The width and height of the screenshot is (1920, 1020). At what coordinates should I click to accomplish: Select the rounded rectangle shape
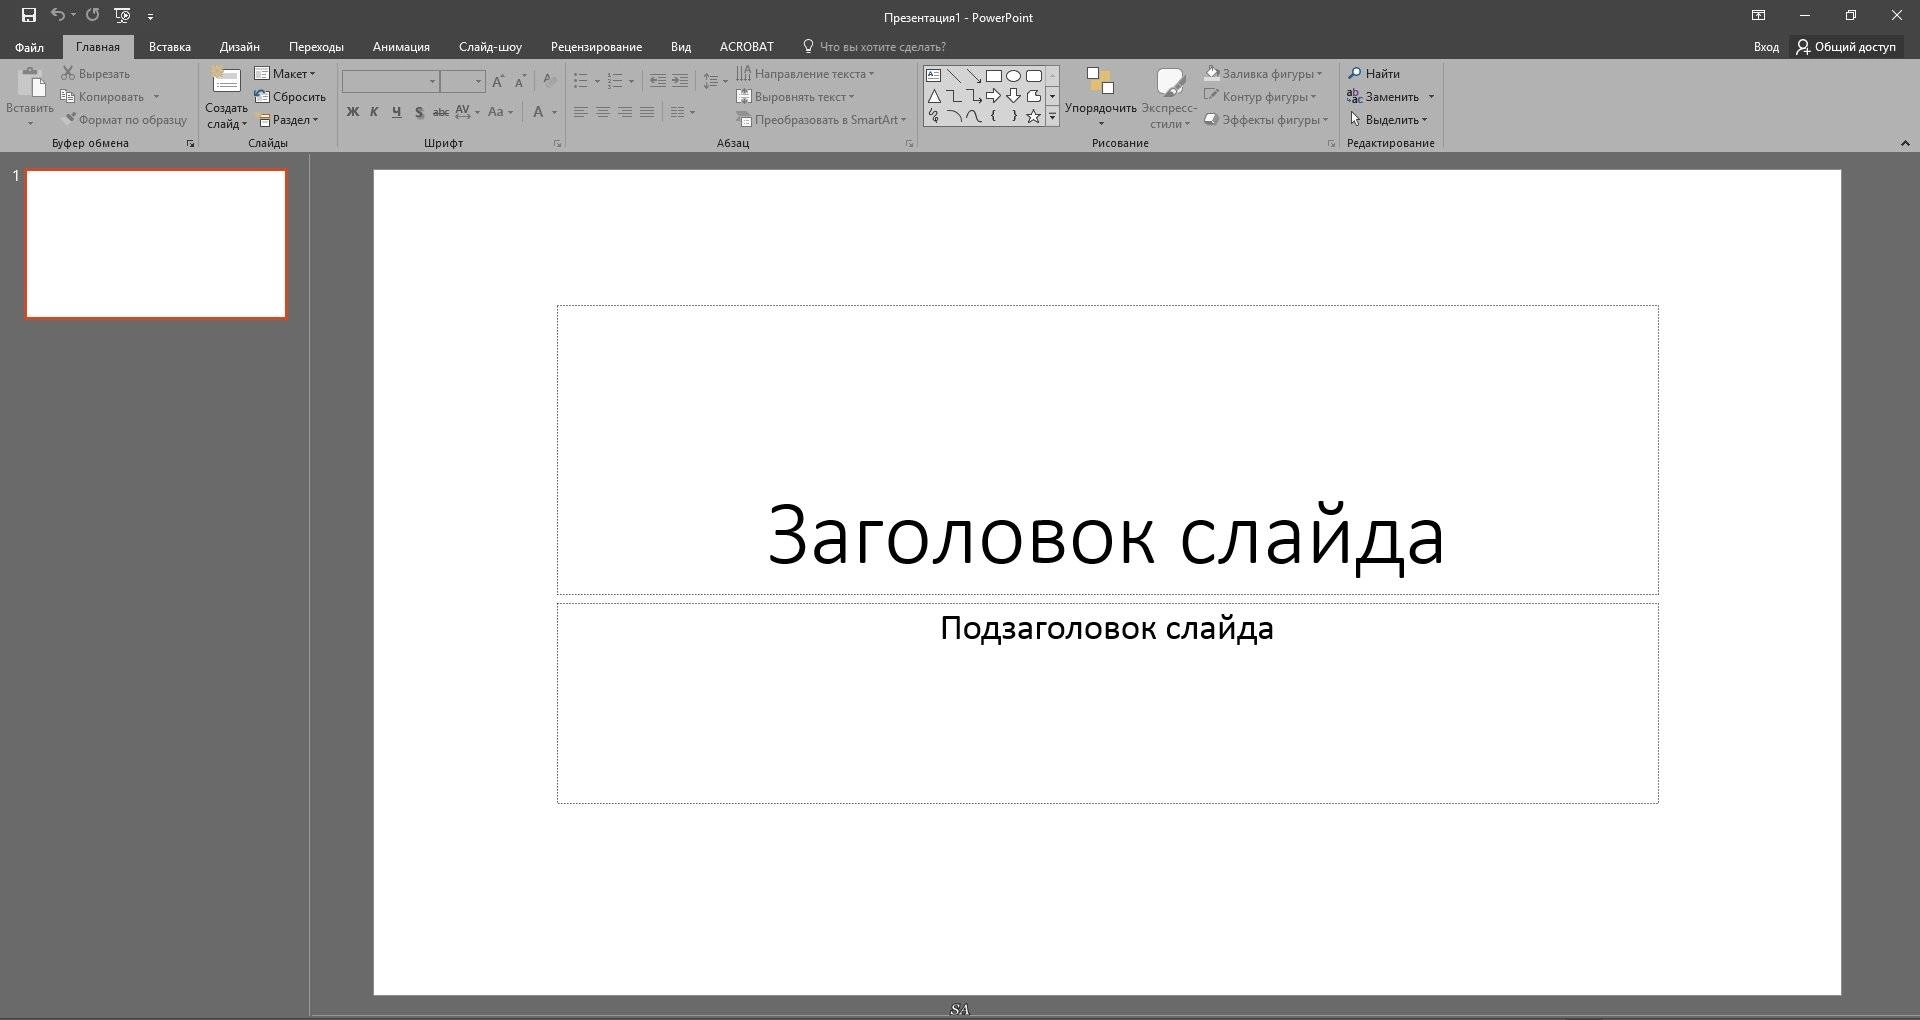[x=1034, y=75]
